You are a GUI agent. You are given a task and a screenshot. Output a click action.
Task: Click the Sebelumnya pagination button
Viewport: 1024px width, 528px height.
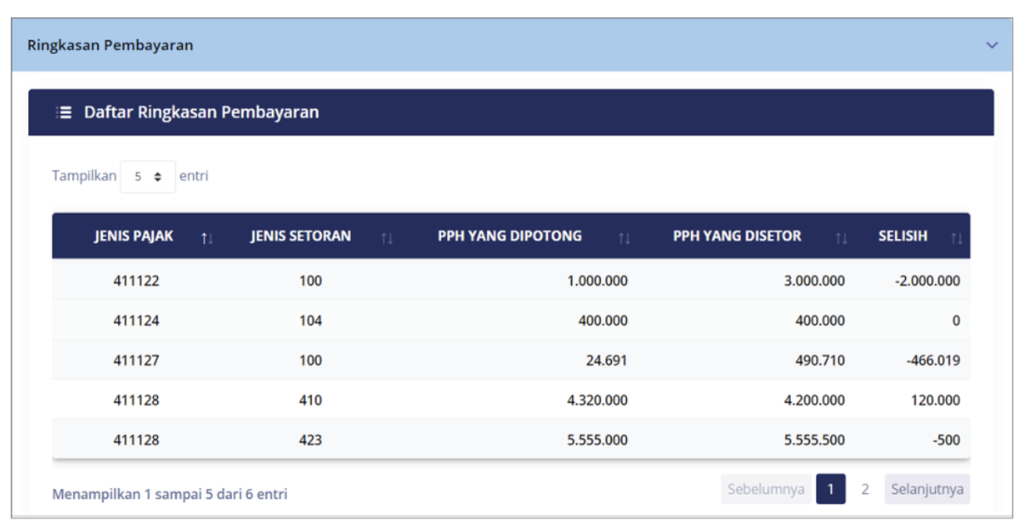766,489
